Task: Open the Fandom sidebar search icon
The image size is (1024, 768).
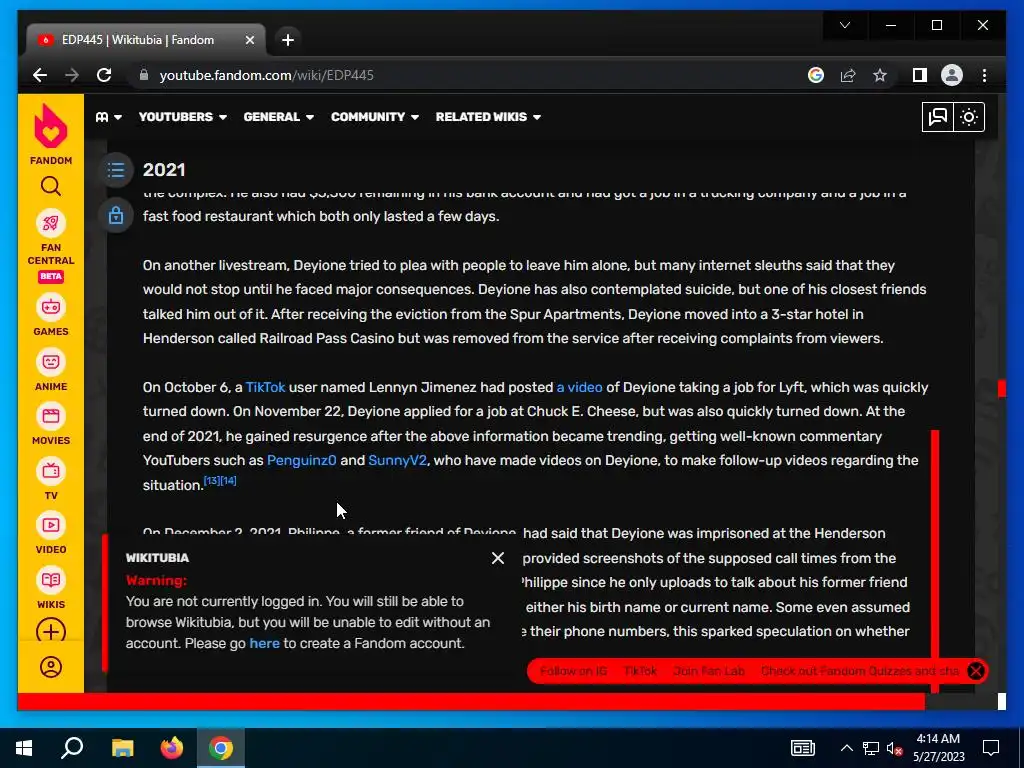Action: 51,187
